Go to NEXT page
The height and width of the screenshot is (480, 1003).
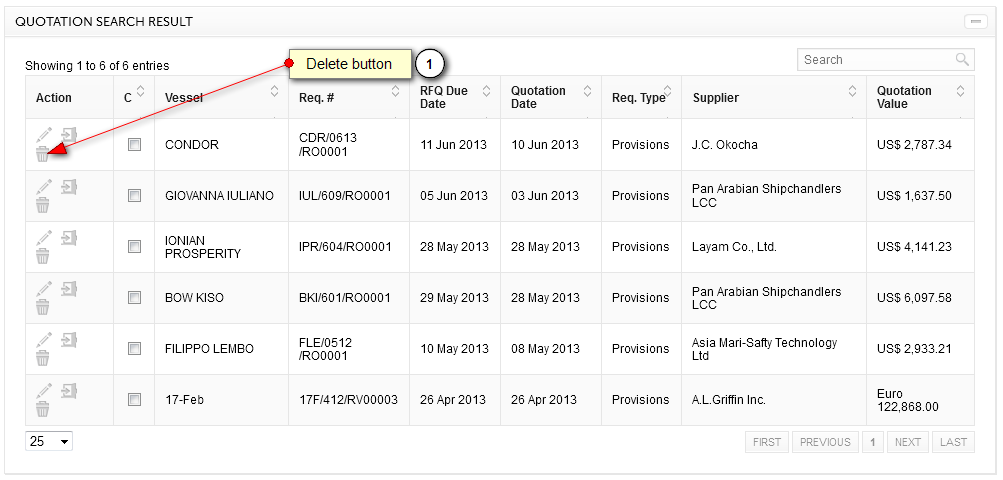coord(908,442)
